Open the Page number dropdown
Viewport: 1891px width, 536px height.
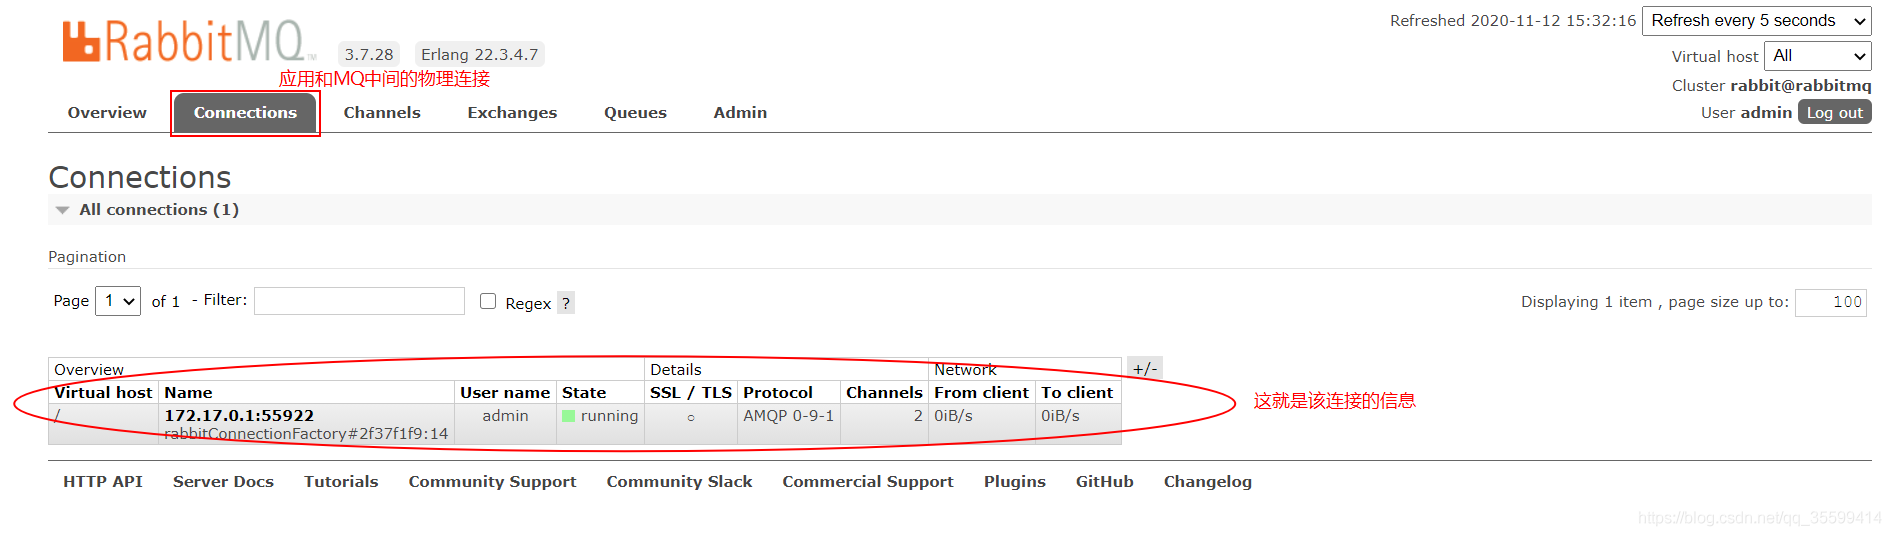118,301
